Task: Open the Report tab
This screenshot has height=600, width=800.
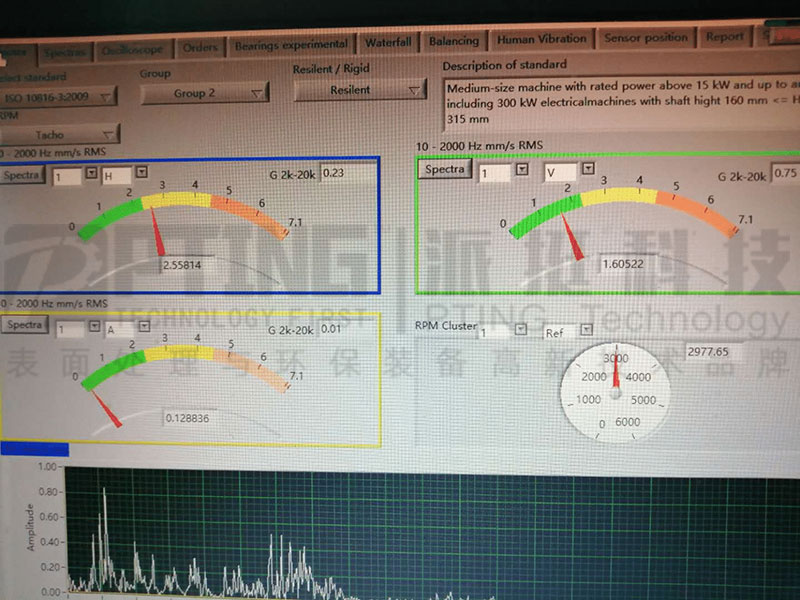Action: pos(725,37)
